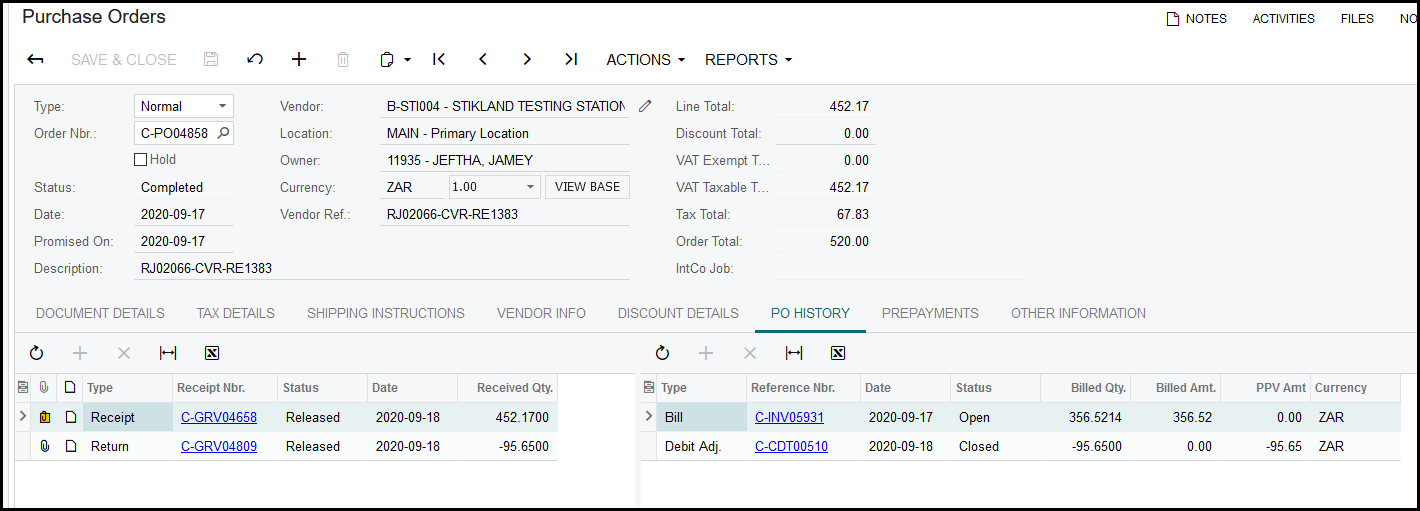The height and width of the screenshot is (511, 1420).
Task: Switch to the TAX DETAILS tab
Action: click(235, 313)
